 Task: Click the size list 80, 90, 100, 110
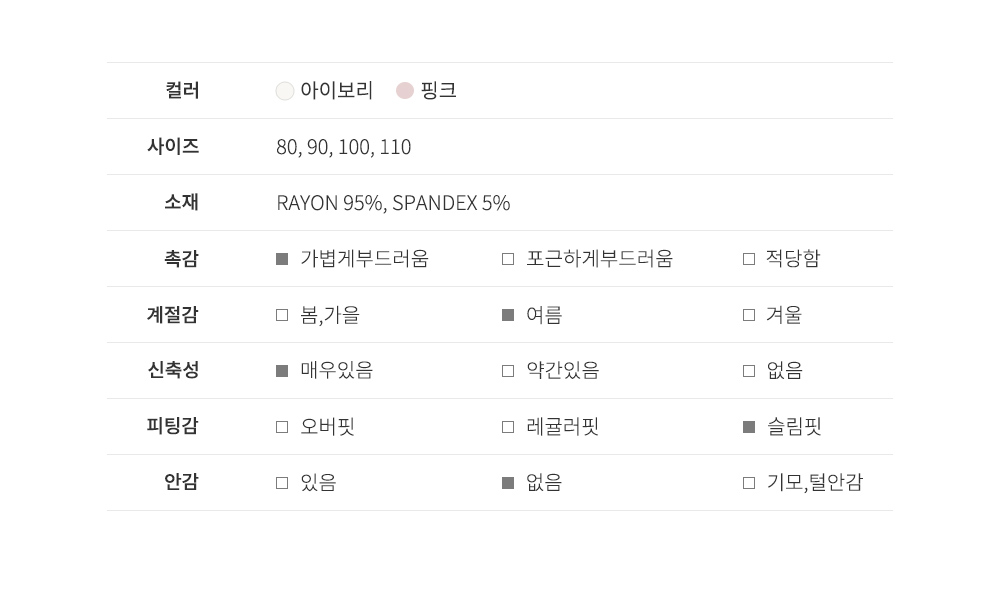(x=343, y=147)
